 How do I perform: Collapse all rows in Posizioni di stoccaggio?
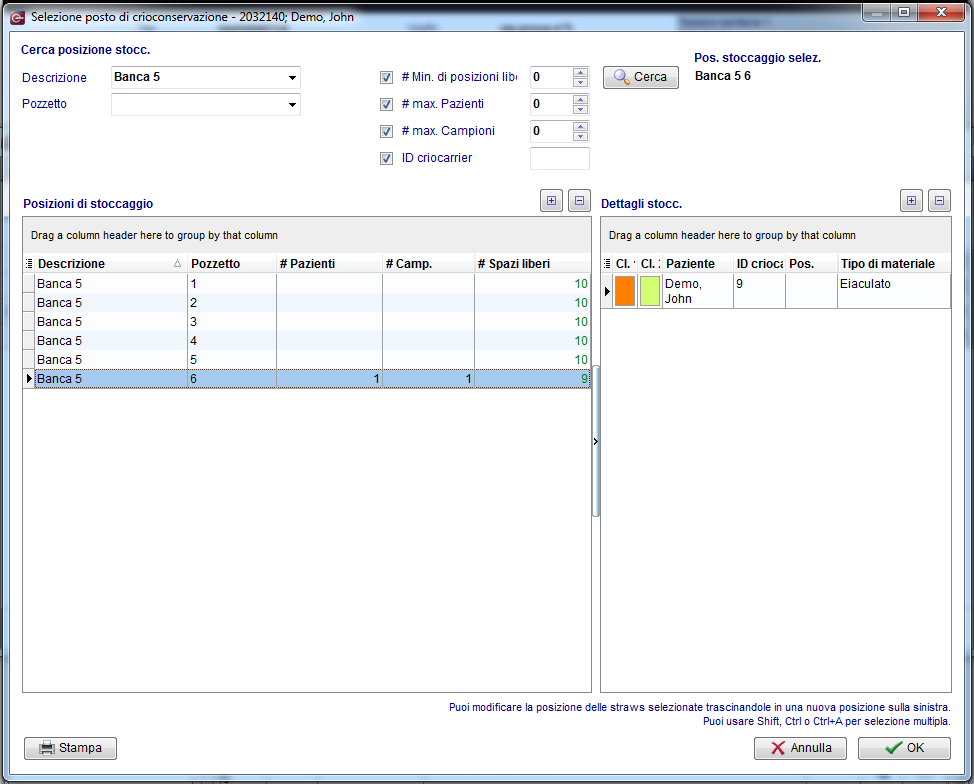point(579,201)
